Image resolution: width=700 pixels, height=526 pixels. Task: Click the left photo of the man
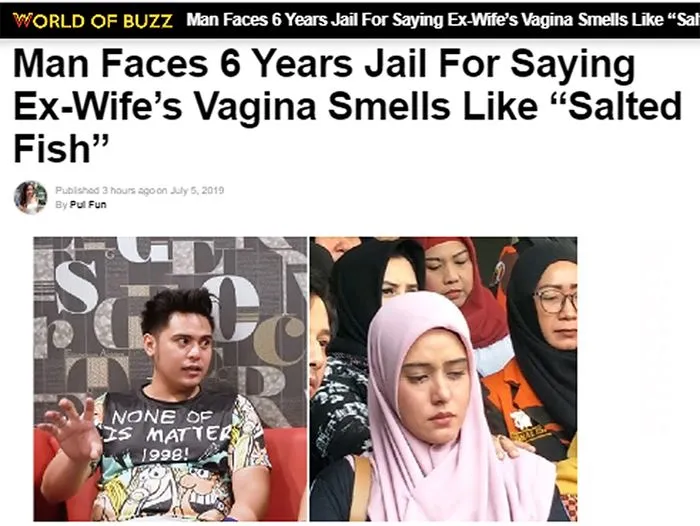tap(170, 379)
